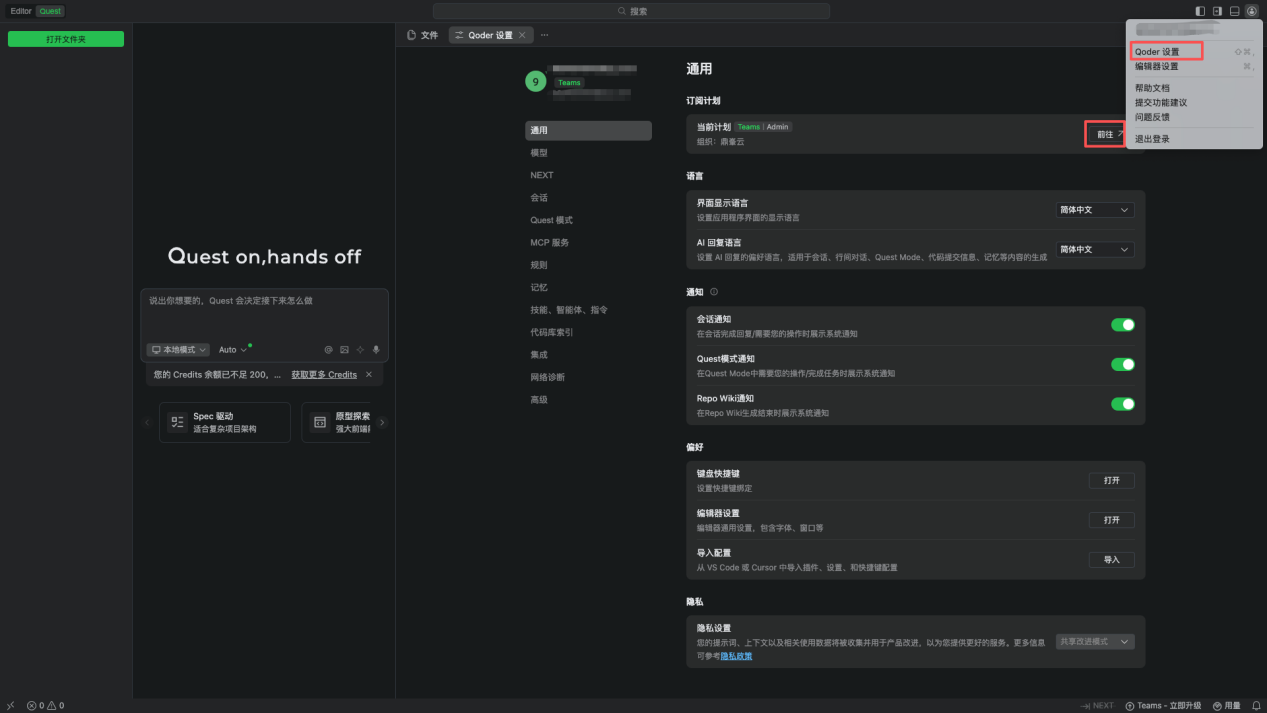Click the user account avatar icon

1252,11
